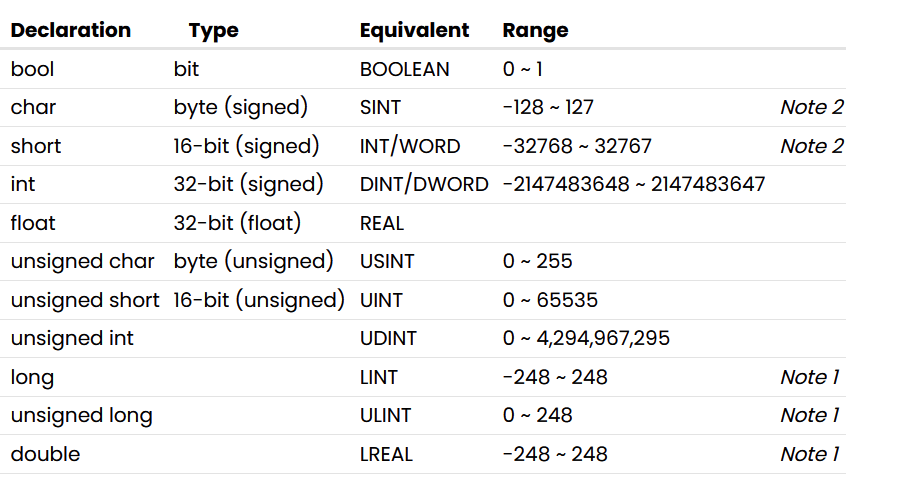This screenshot has width=899, height=487.
Task: Click the Declaration column header
Action: 71,30
